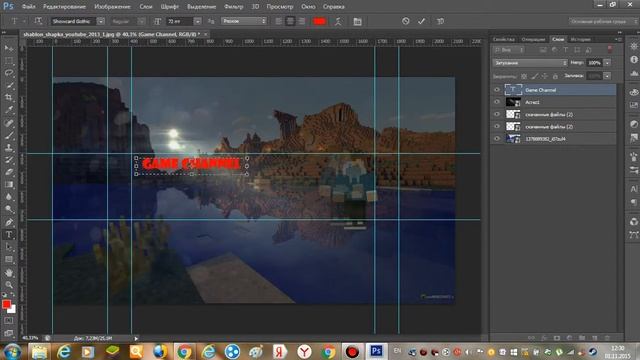The width and height of the screenshot is (640, 360).
Task: Select the Brush tool
Action: coord(9,136)
